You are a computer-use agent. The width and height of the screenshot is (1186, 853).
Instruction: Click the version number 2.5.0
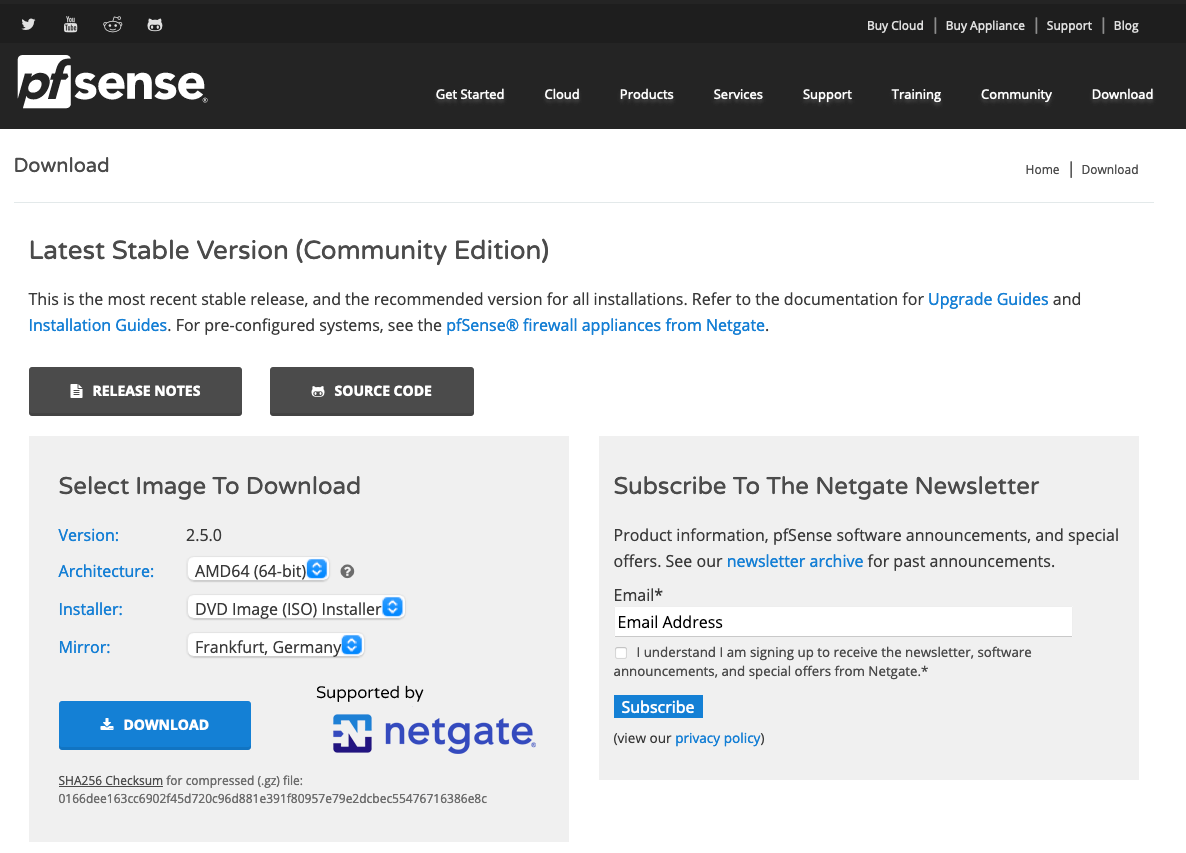coord(204,535)
